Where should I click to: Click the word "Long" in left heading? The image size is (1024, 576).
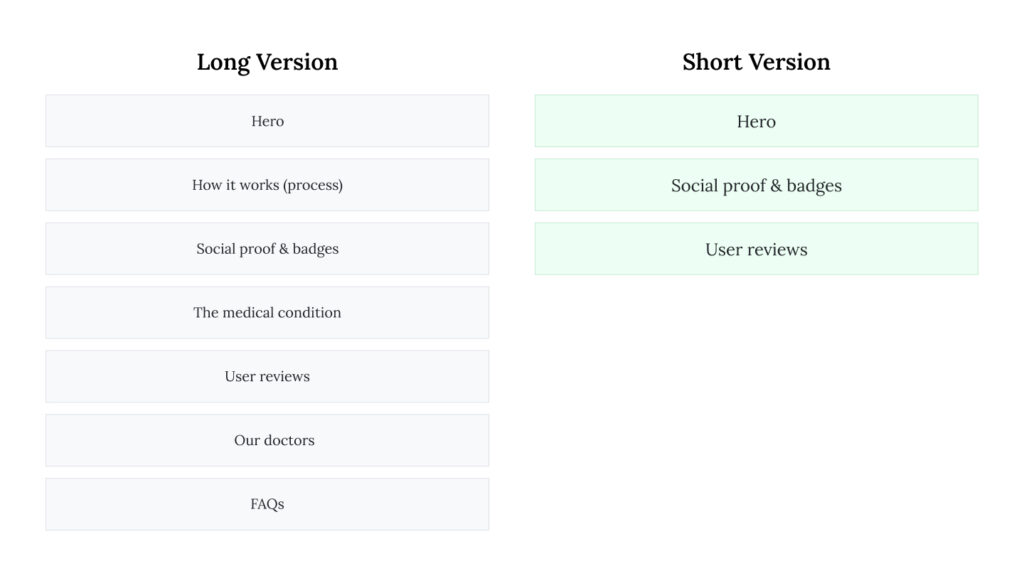[223, 63]
